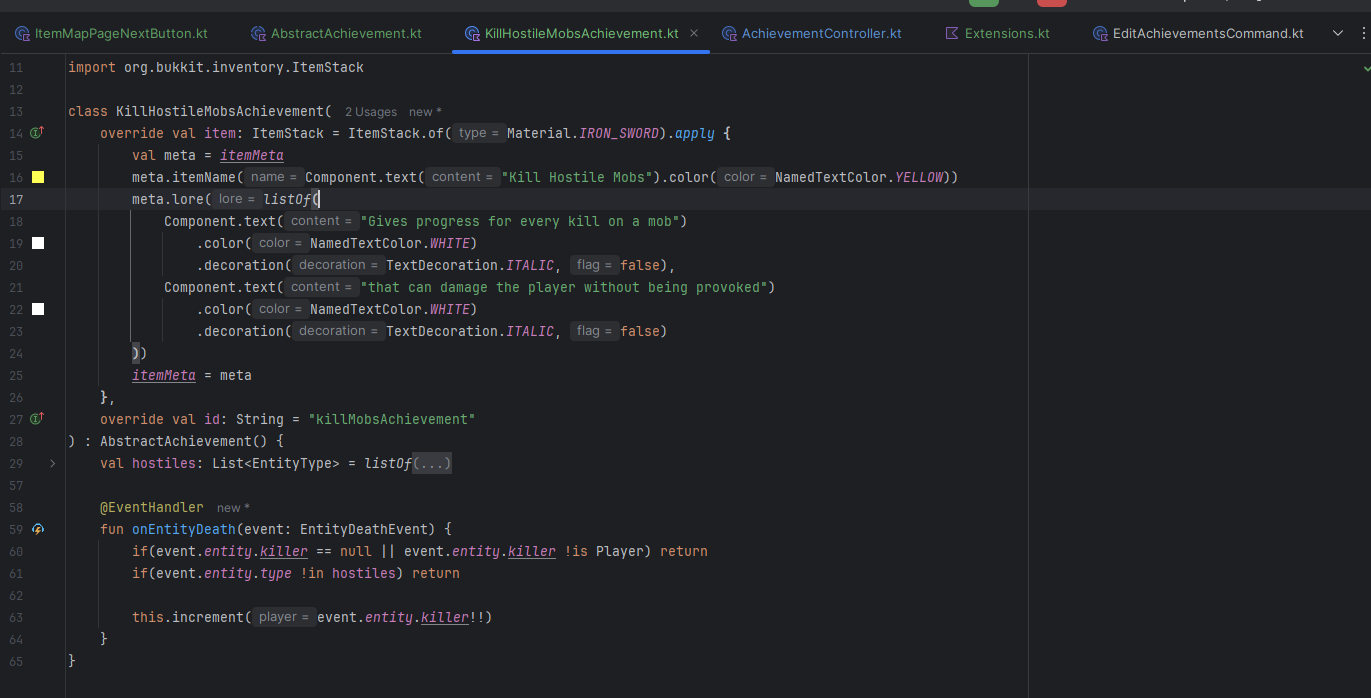Viewport: 1371px width, 698px height.
Task: Click the Kotlin file icon on Extensions.kt tab
Action: click(x=951, y=33)
